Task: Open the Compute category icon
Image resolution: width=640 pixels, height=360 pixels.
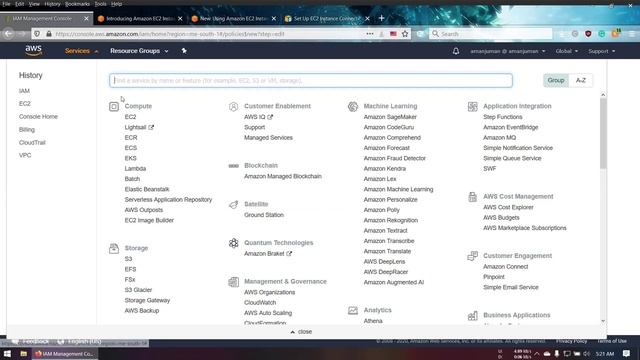Action: 114,107
